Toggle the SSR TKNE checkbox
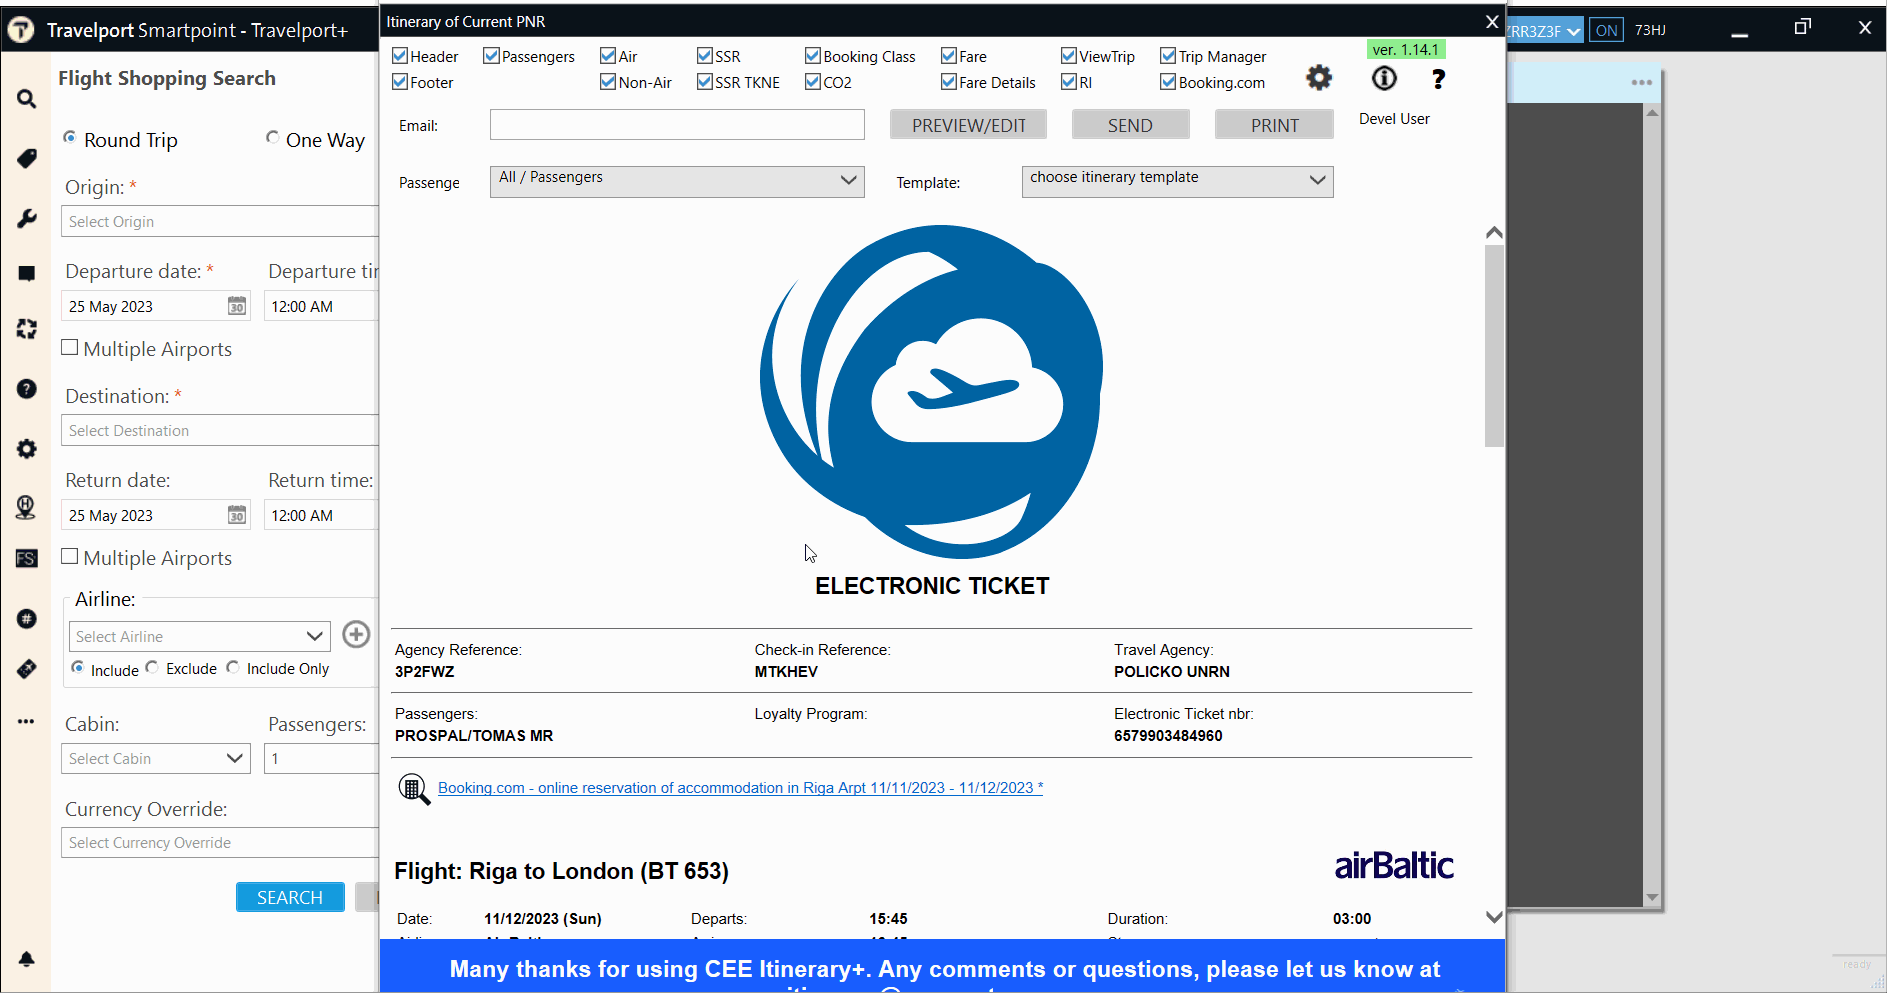Screen dimensions: 1887x993 (705, 82)
